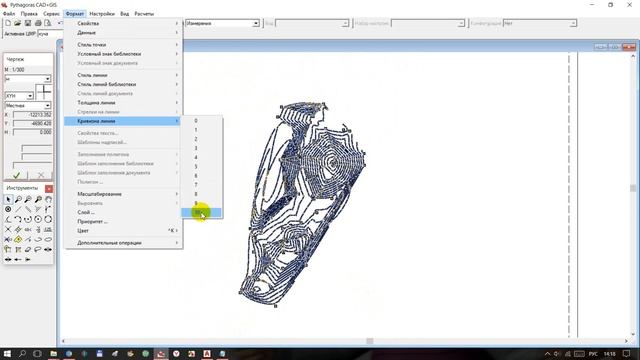
Task: Open the XYH coordinate type dropdown
Action: click(x=30, y=96)
